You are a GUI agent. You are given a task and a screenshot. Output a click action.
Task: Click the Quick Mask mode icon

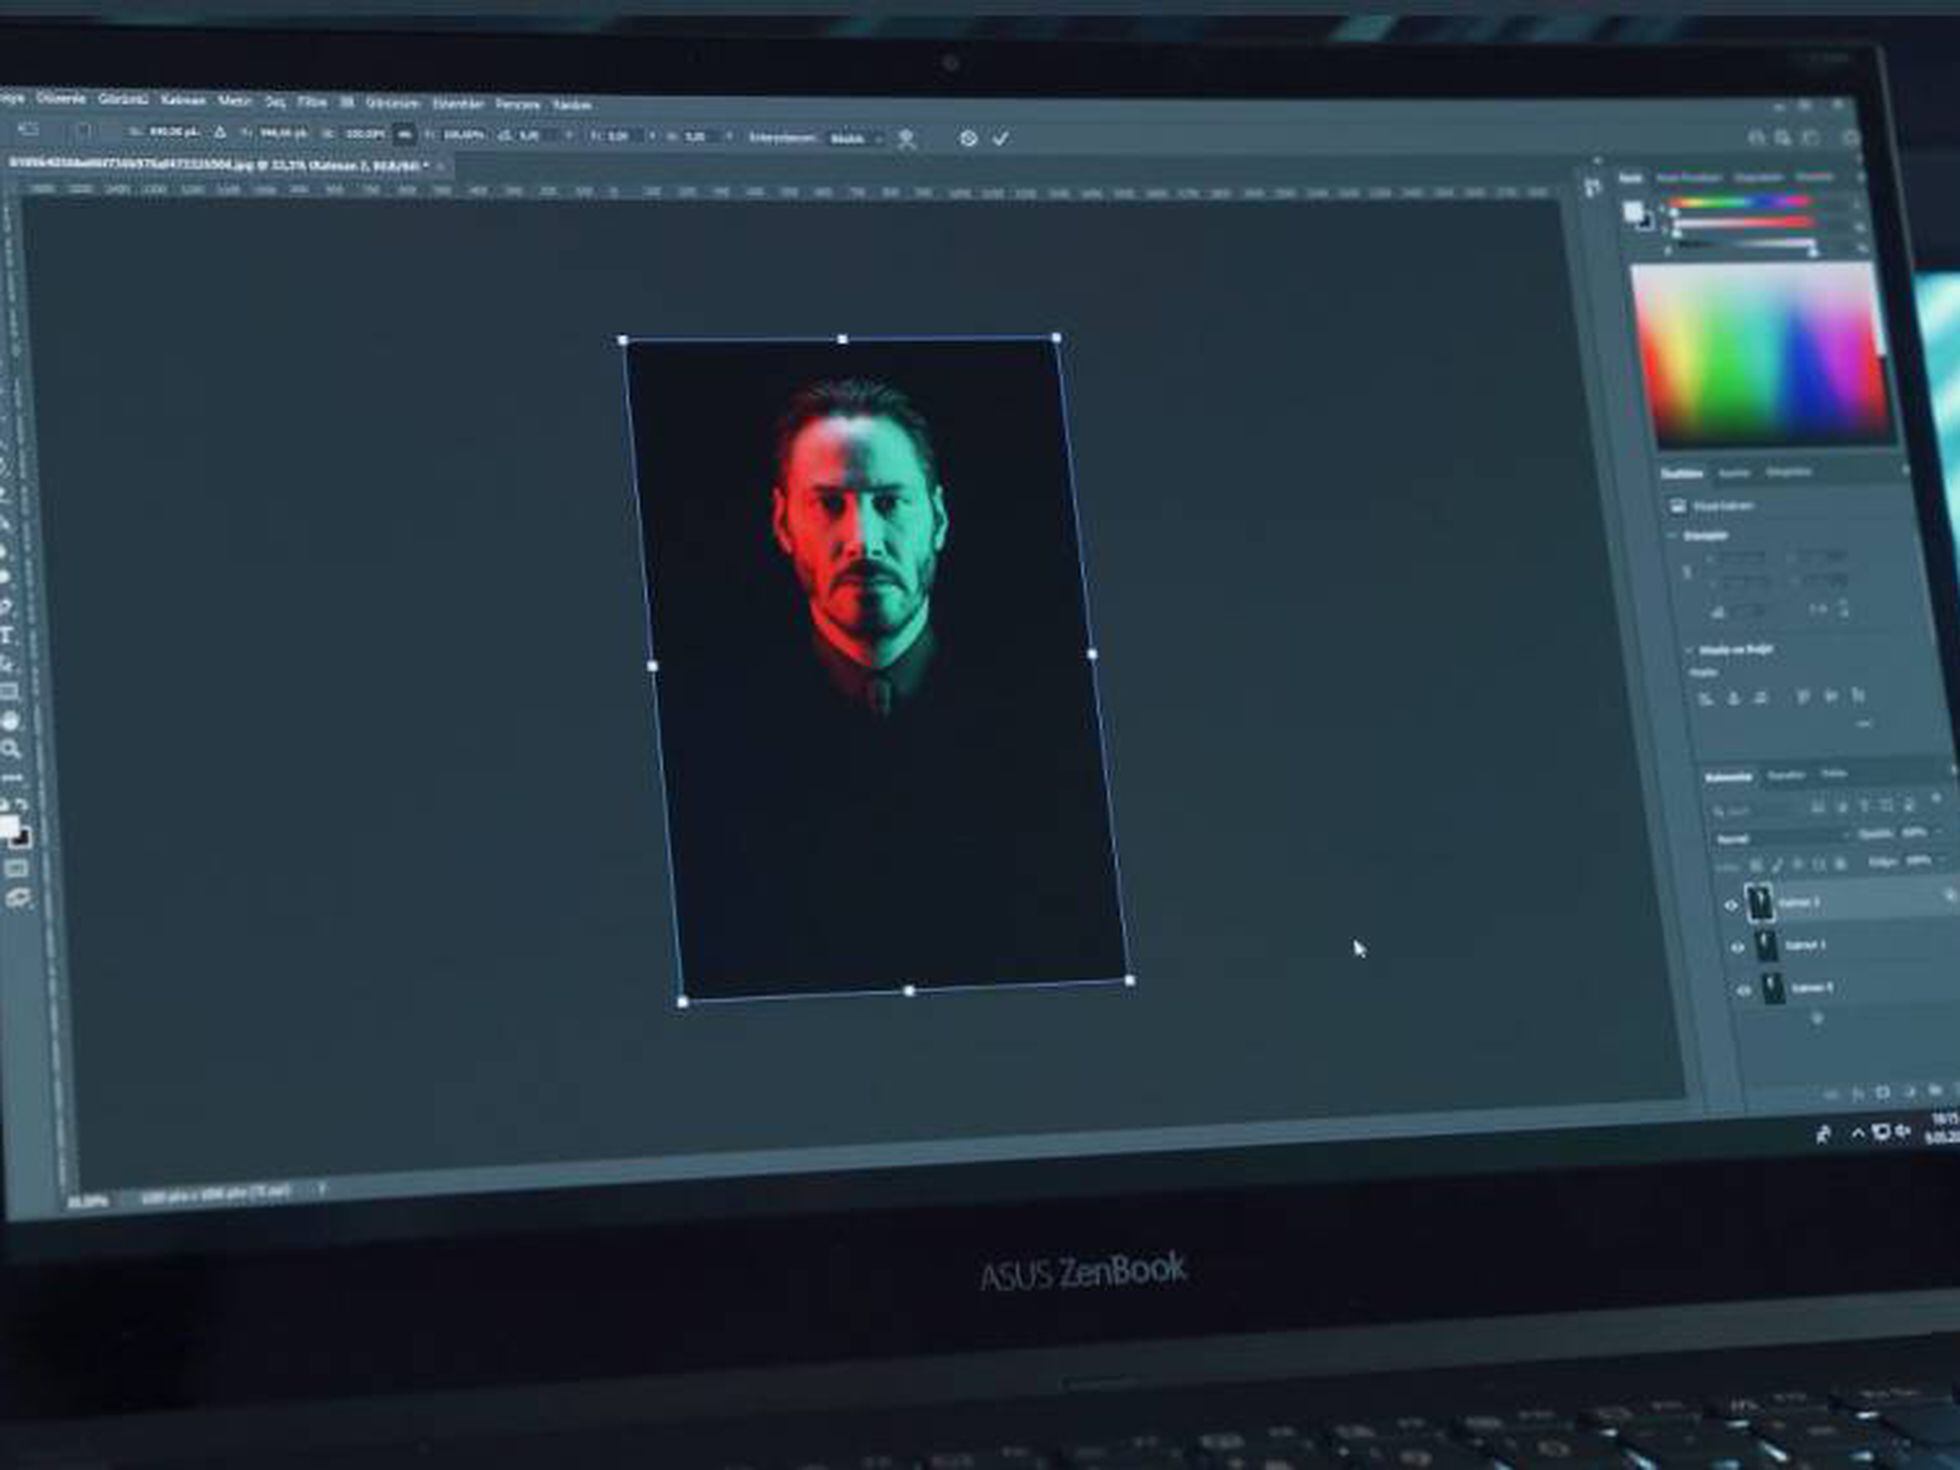pyautogui.click(x=16, y=870)
